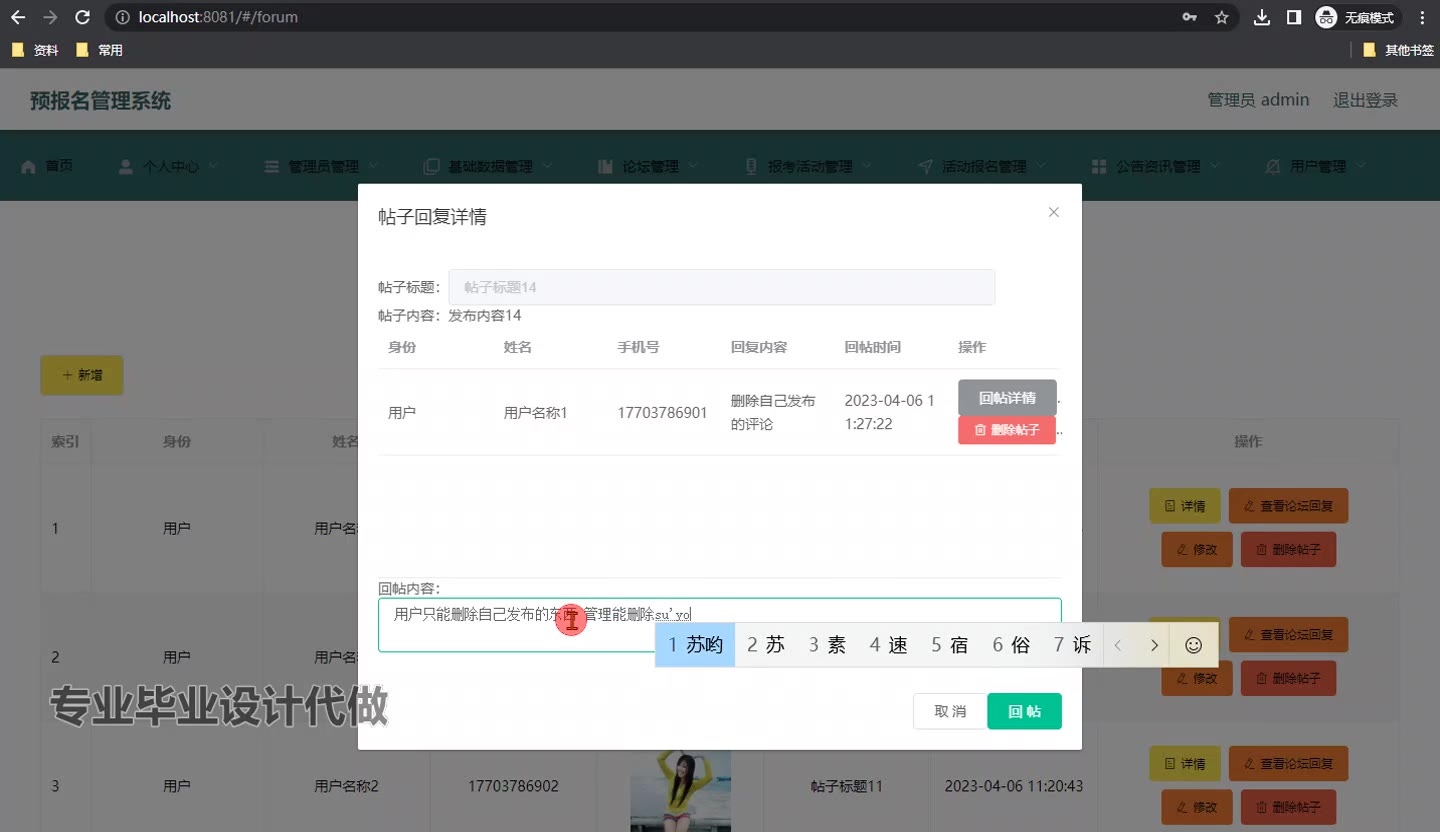
Task: Select IME candidate 5 宿
Action: pos(950,645)
